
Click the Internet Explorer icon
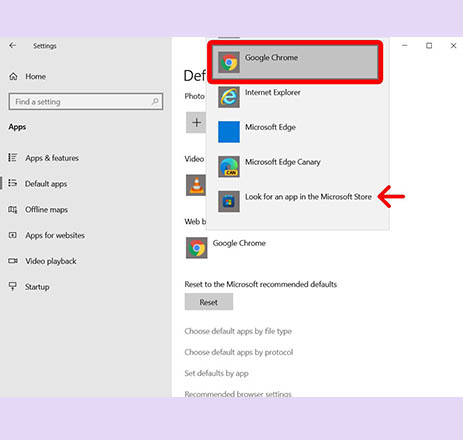point(229,97)
